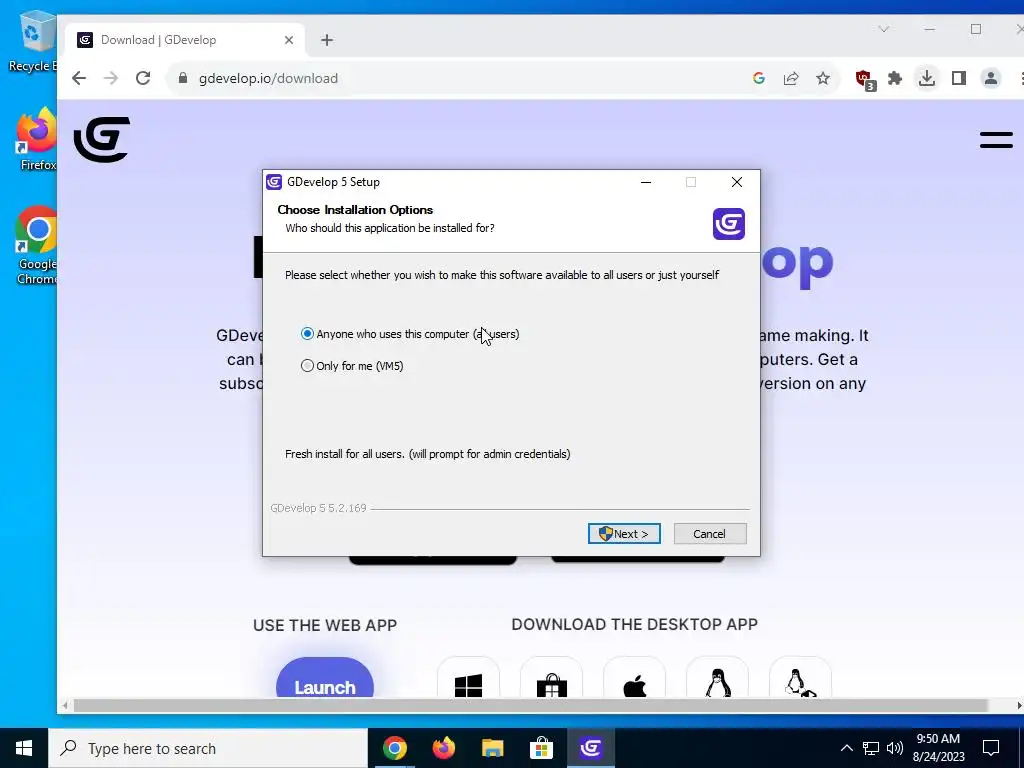The width and height of the screenshot is (1024, 768).
Task: Select Firefox desktop shortcut
Action: tap(37, 140)
